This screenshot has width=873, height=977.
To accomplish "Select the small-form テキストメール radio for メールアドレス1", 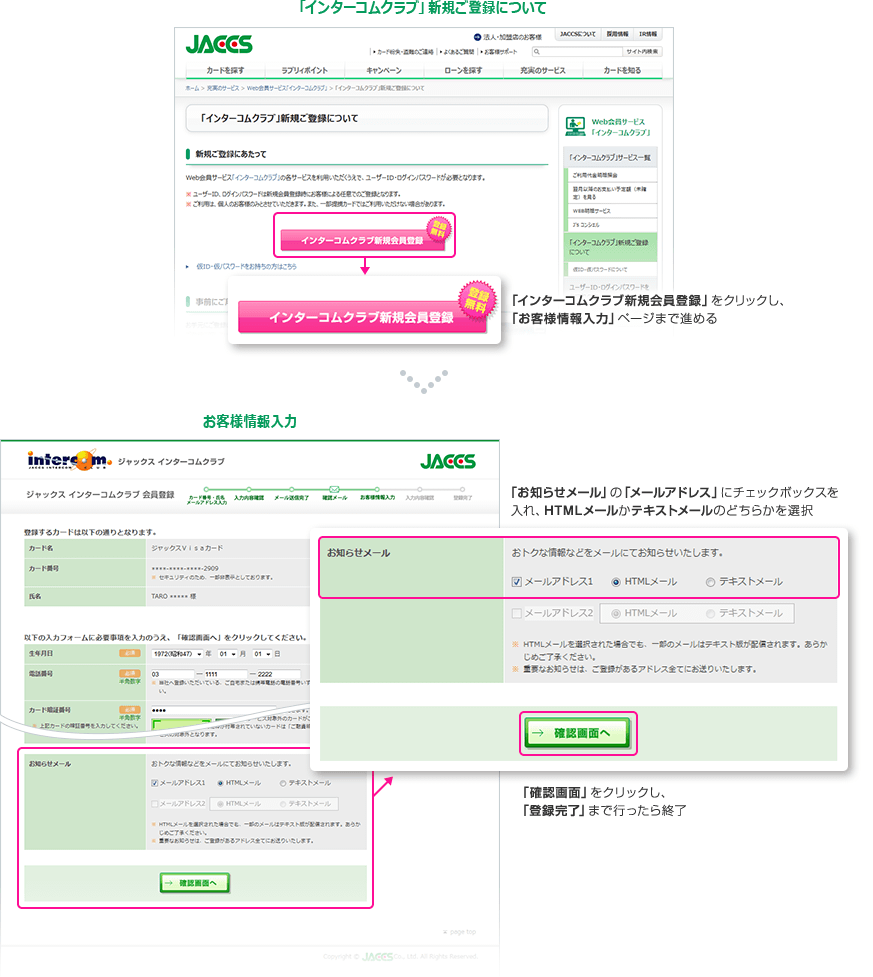I will click(x=283, y=783).
